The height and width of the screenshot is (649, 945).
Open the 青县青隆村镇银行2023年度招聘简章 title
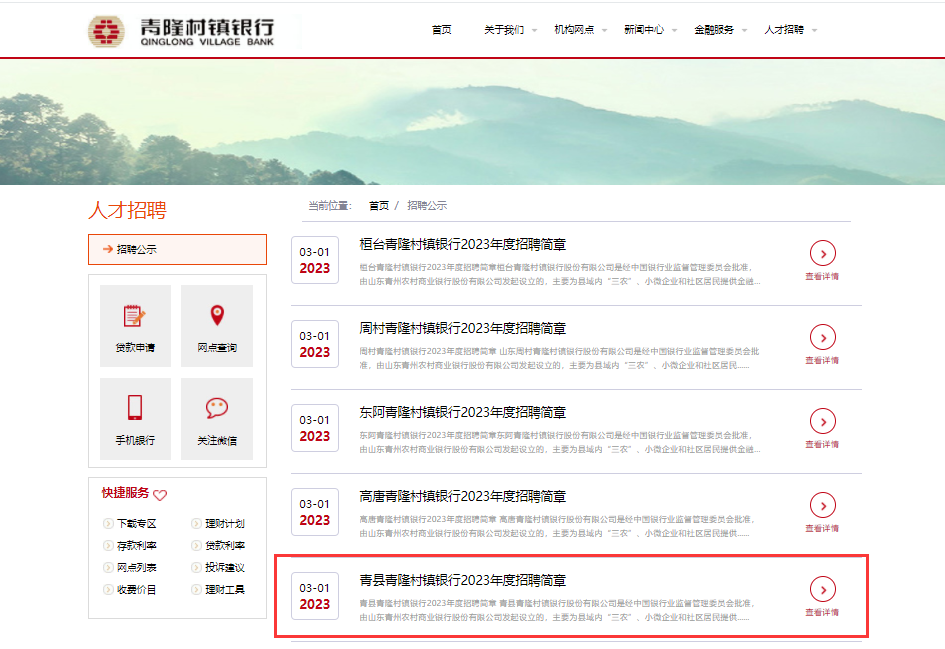tap(463, 580)
